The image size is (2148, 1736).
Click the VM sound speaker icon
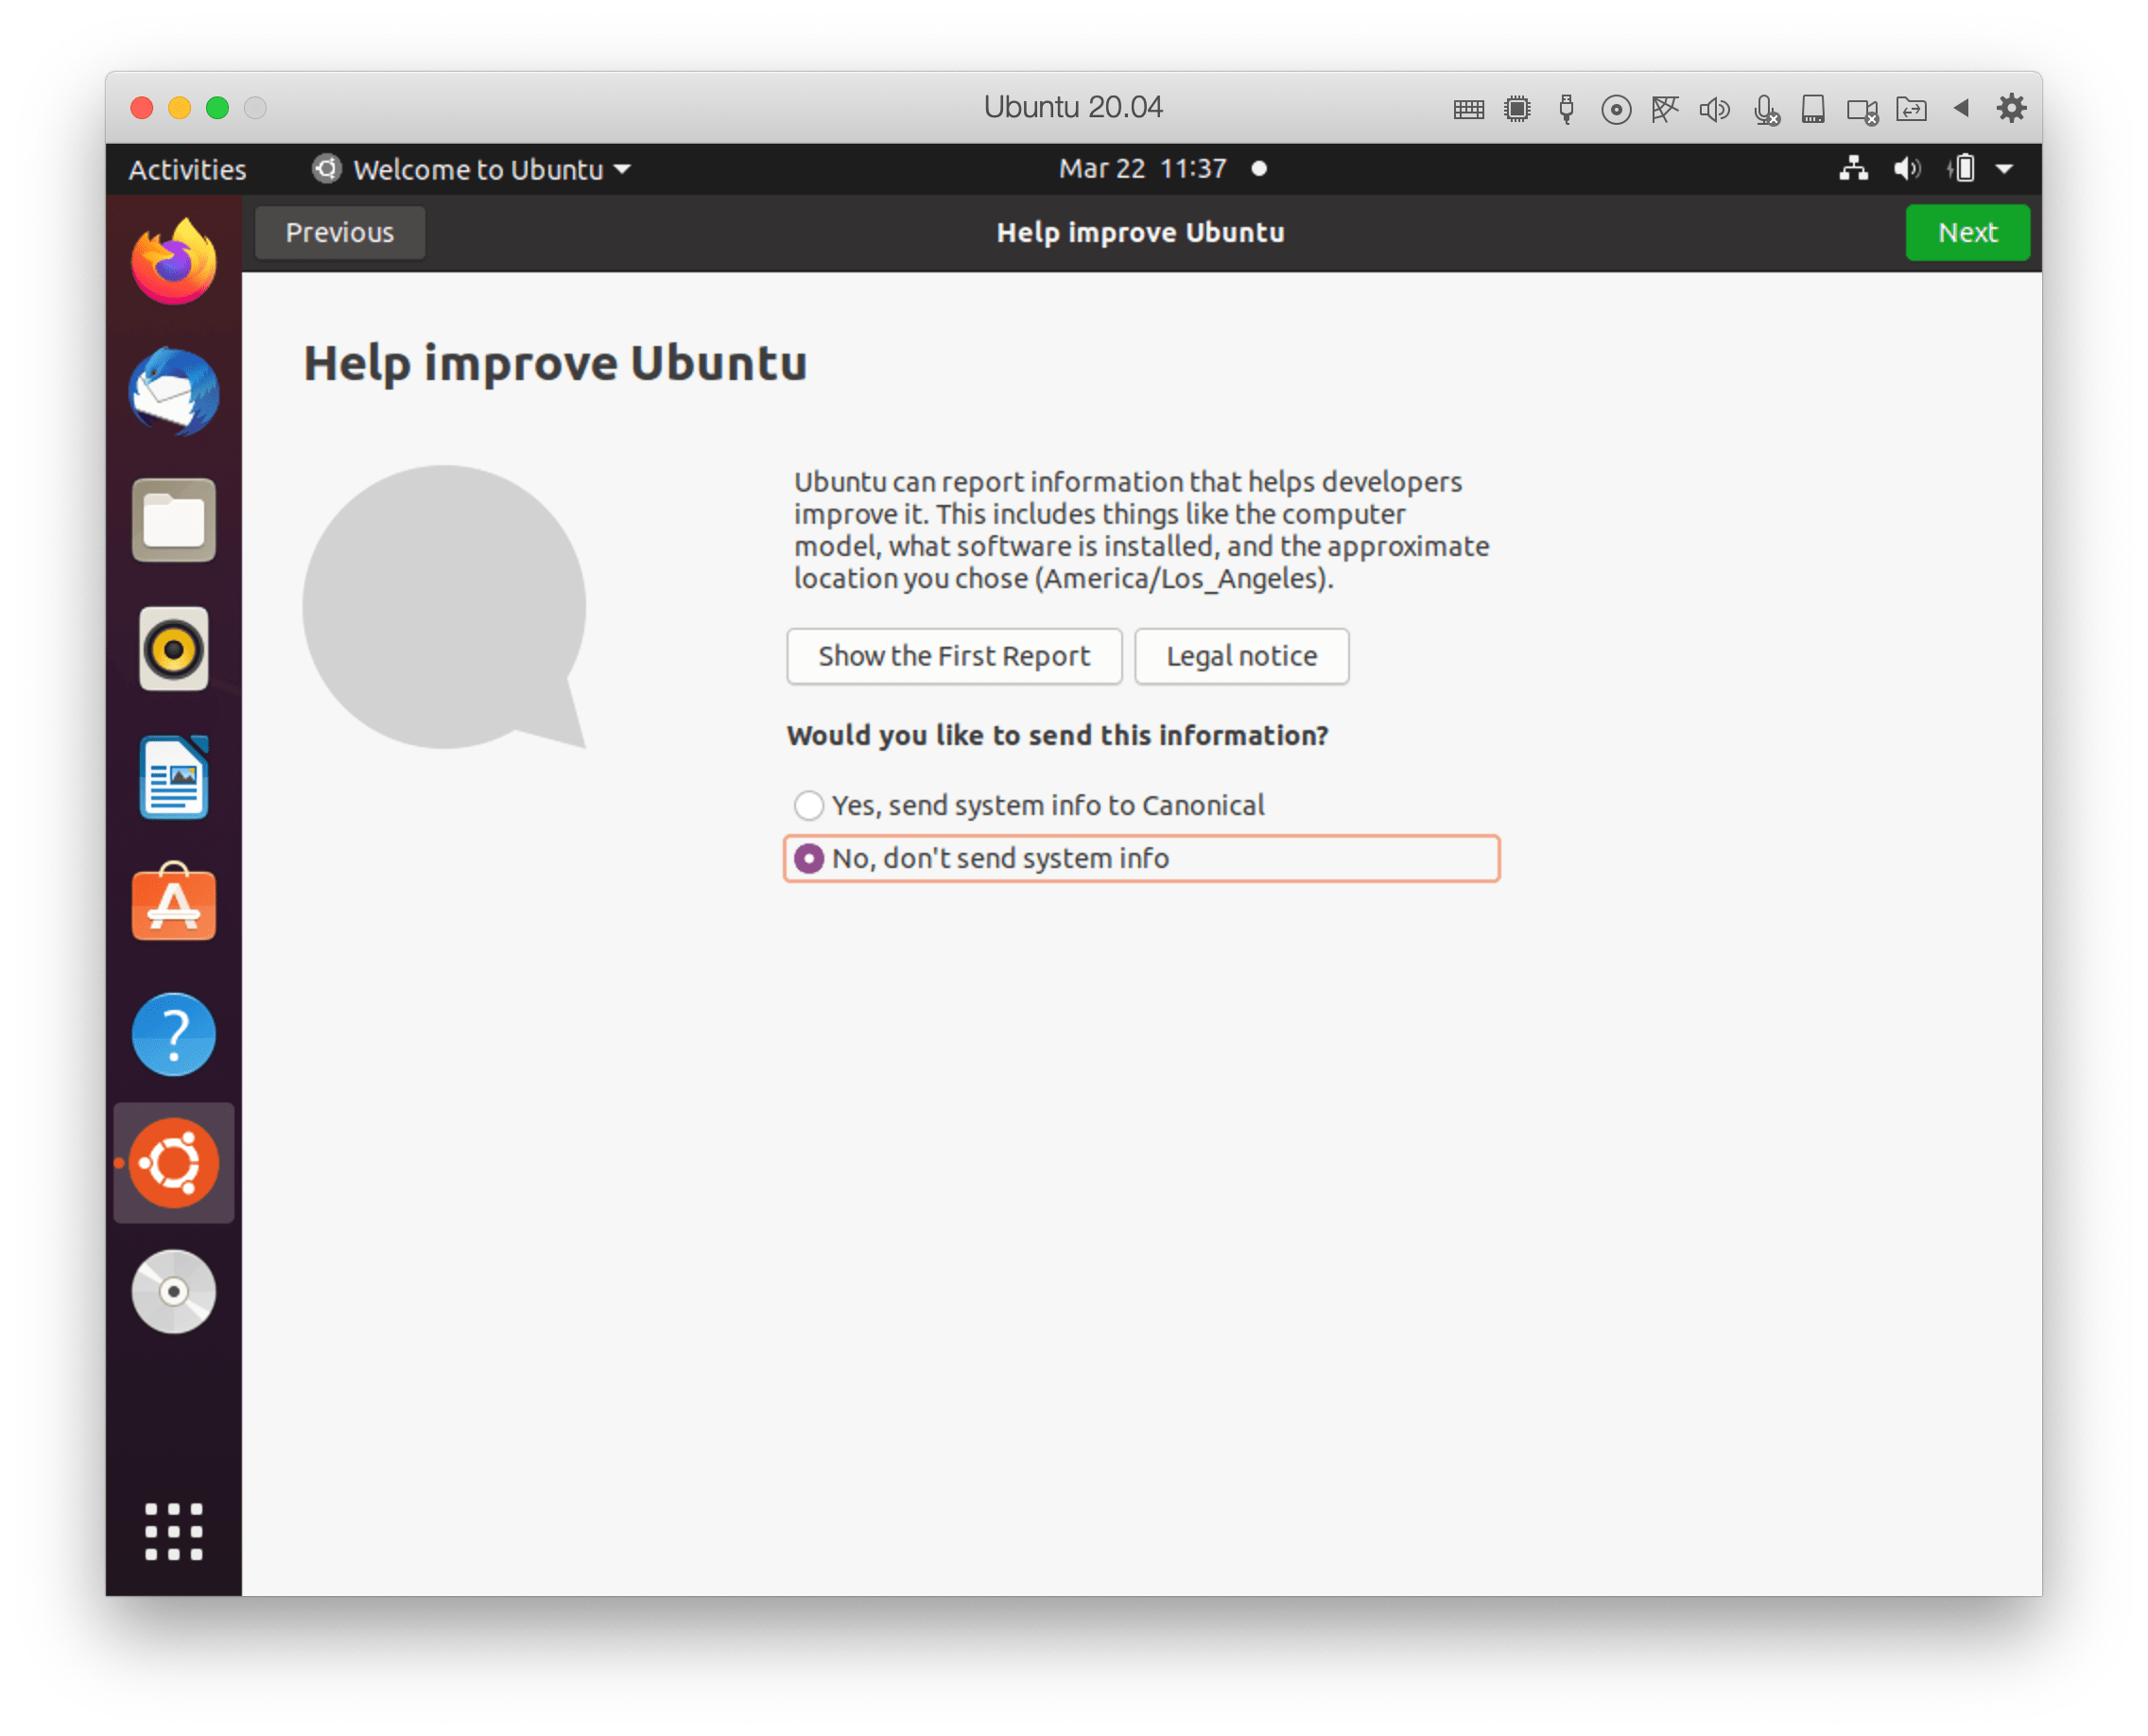[1714, 108]
